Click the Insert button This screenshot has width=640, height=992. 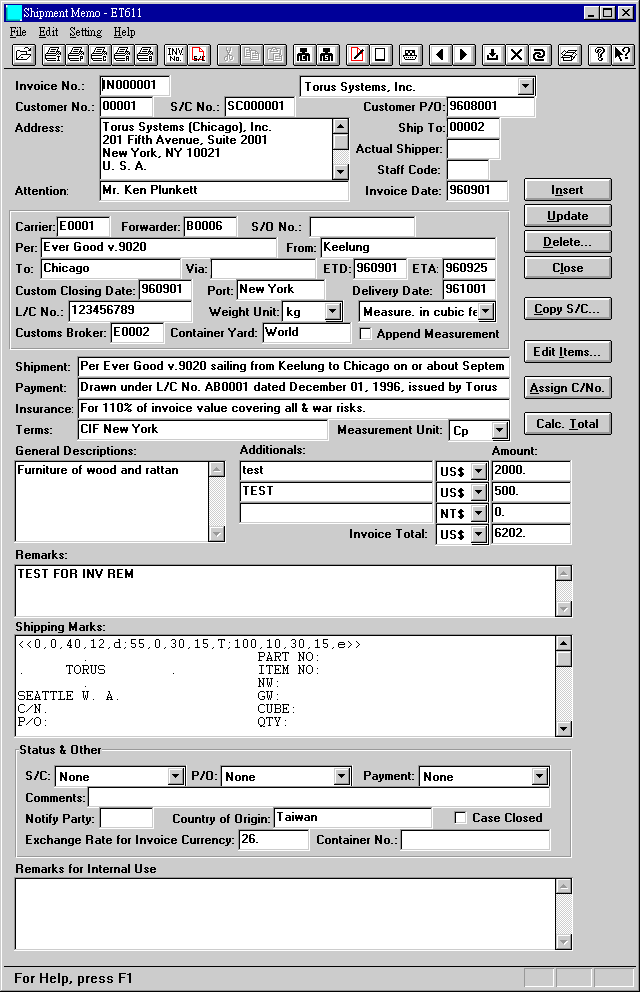pos(567,190)
